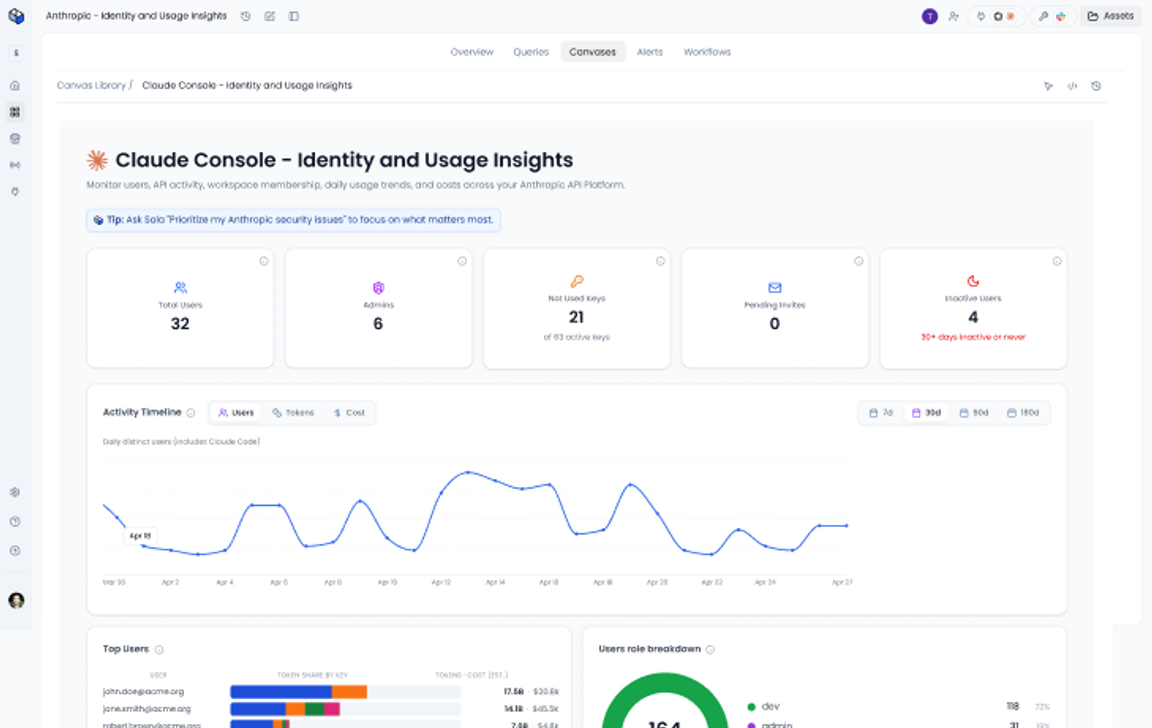The image size is (1152, 728).
Task: Click the GitHub integration icon
Action: coord(998,16)
